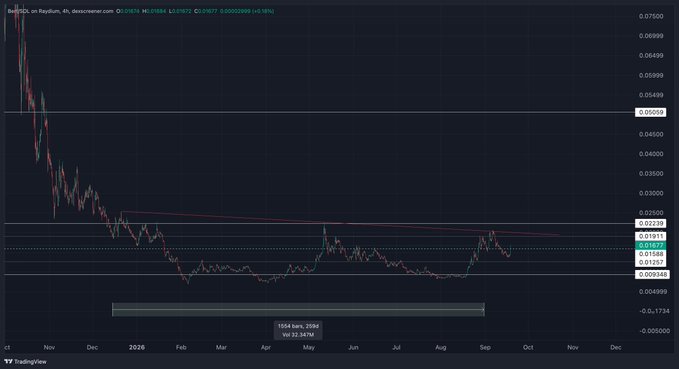Click the 0.06999 price axis value
The height and width of the screenshot is (369, 679).
651,36
